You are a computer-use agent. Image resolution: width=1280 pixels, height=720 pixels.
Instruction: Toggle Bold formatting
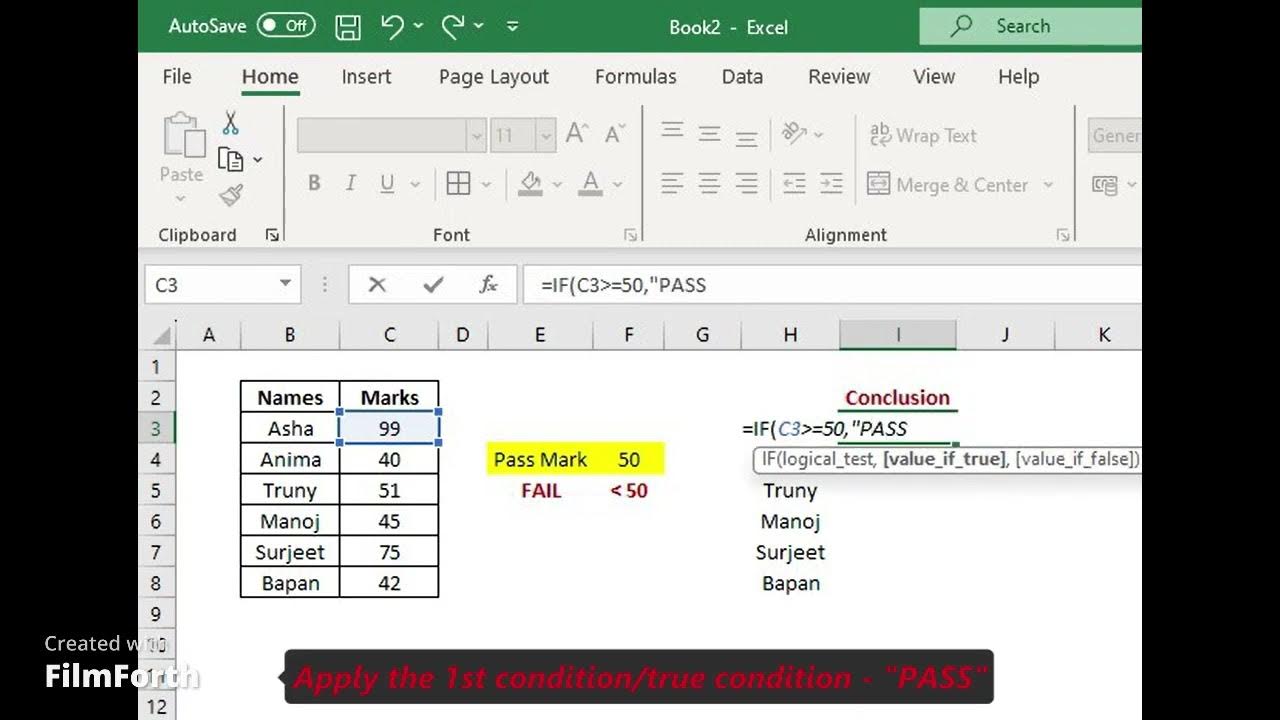314,183
